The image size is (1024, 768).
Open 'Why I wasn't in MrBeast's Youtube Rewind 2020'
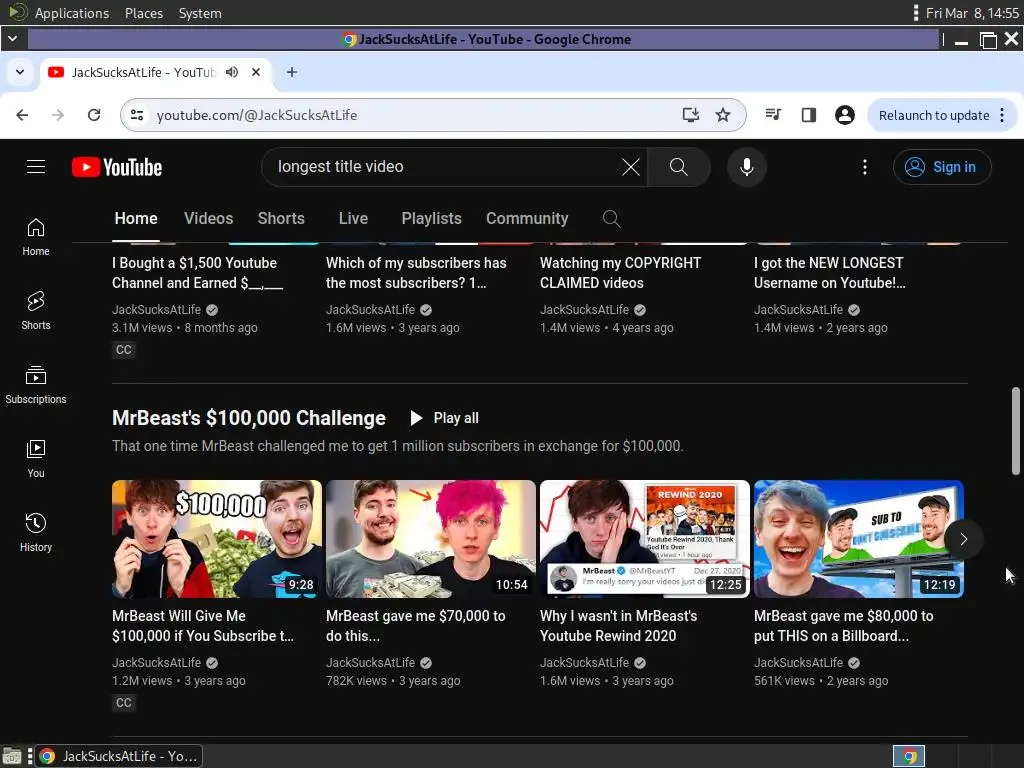618,626
